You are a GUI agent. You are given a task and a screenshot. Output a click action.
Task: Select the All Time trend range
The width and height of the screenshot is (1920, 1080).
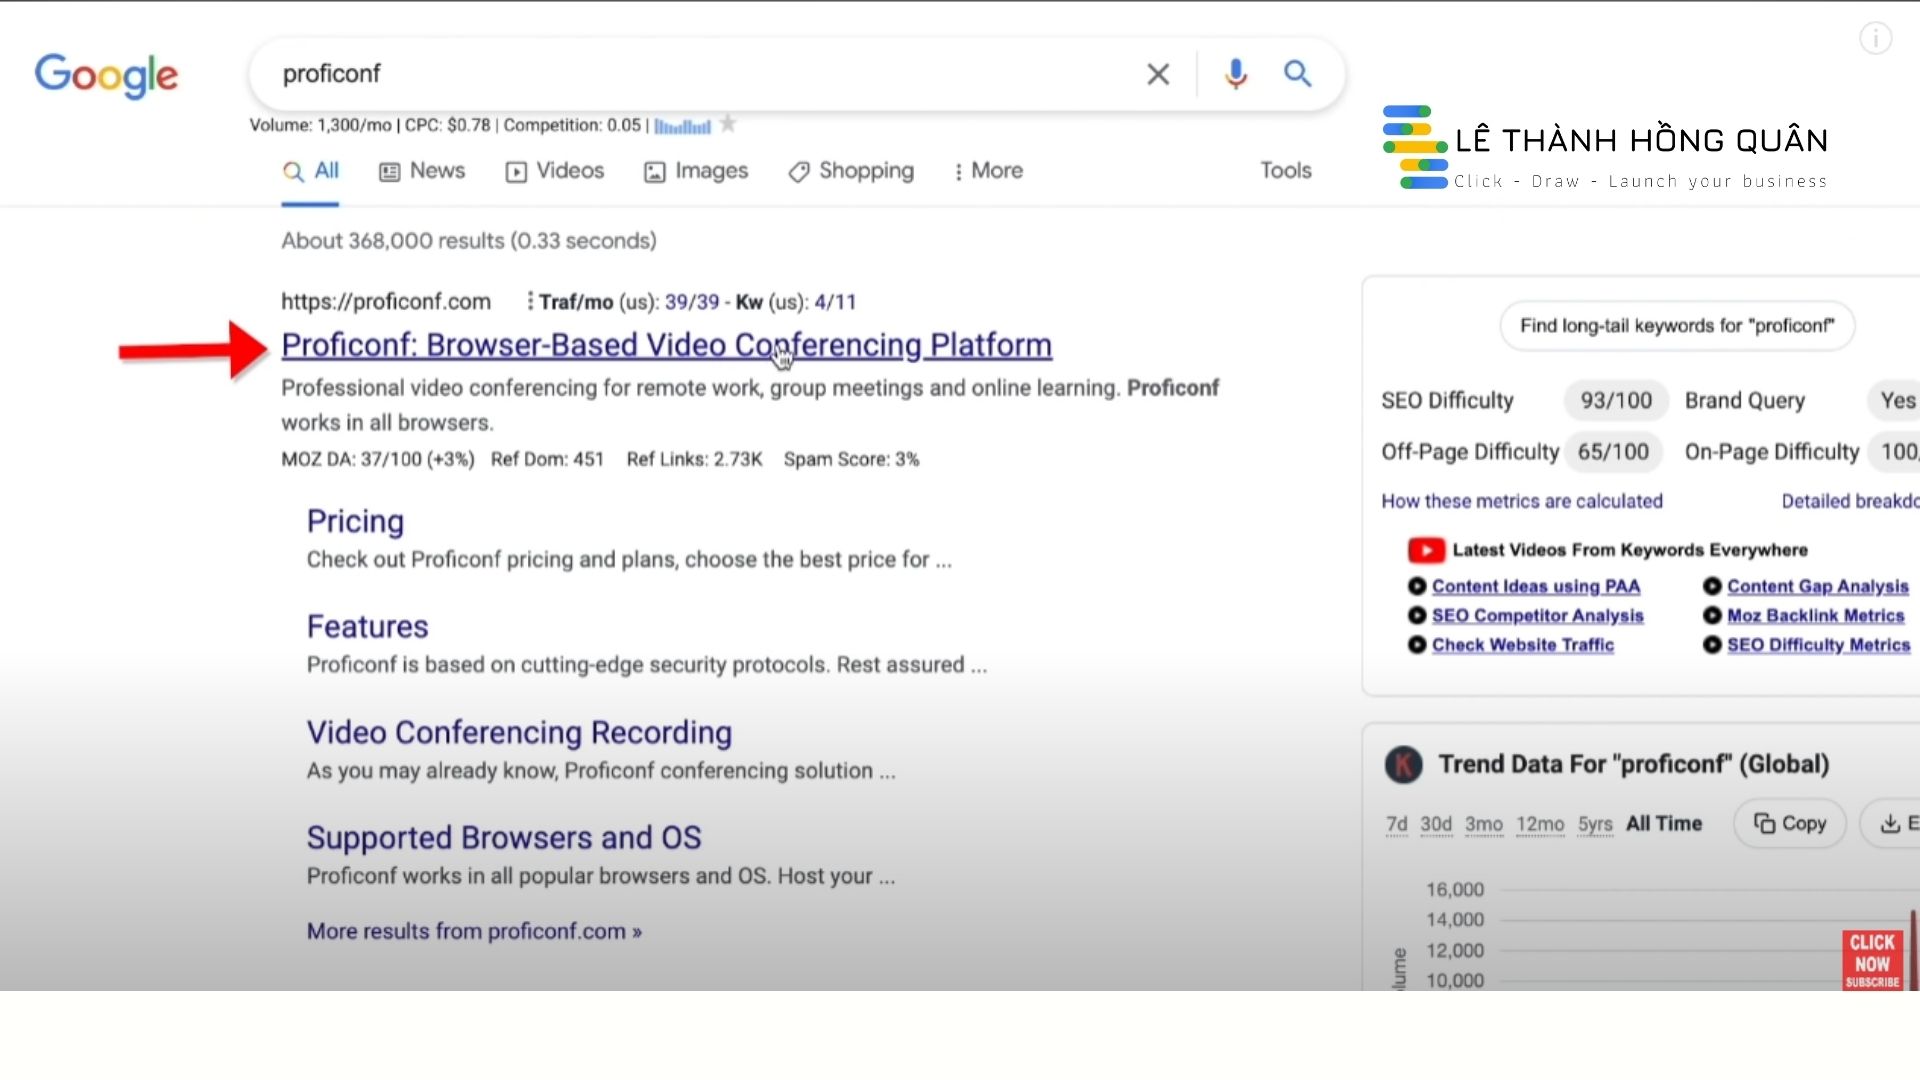pos(1663,824)
